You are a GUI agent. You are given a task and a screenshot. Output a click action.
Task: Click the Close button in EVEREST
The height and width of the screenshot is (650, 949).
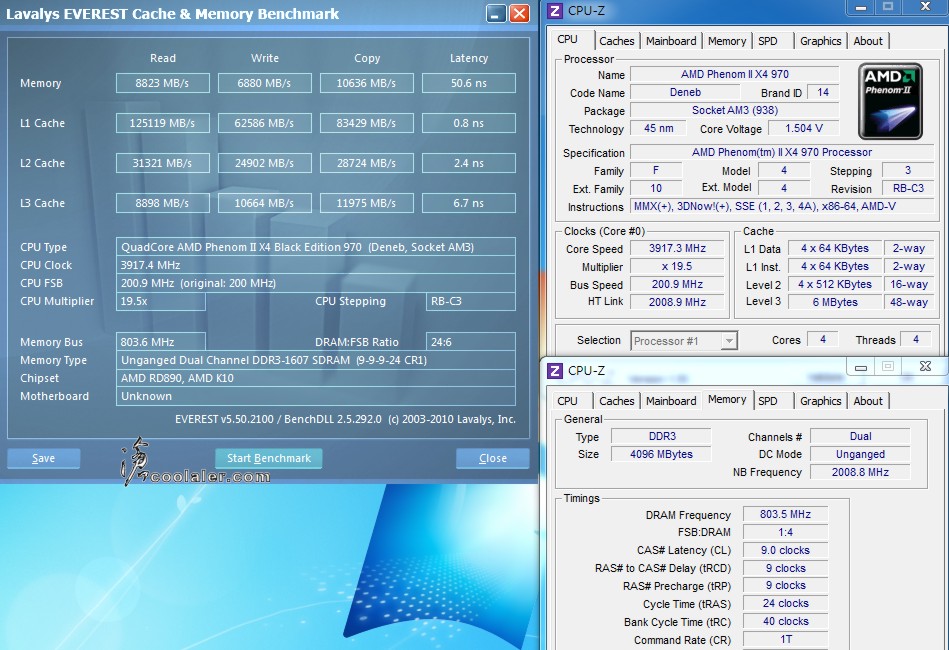tap(493, 459)
